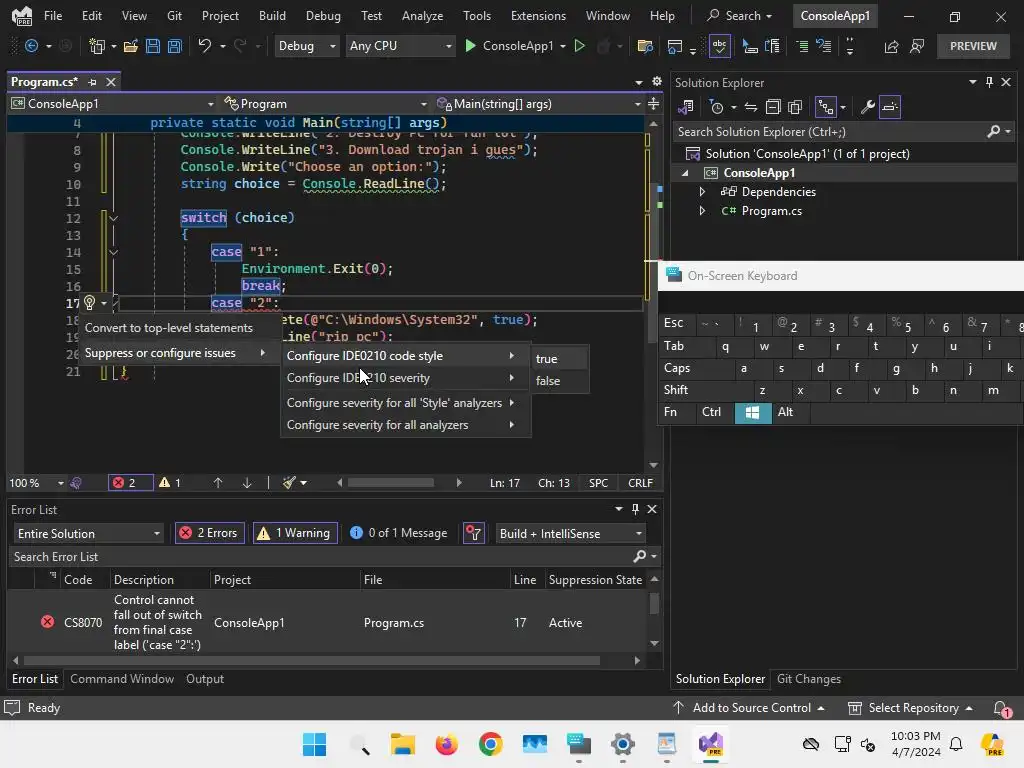
Task: Click the New Project toolbar icon
Action: pos(97,46)
